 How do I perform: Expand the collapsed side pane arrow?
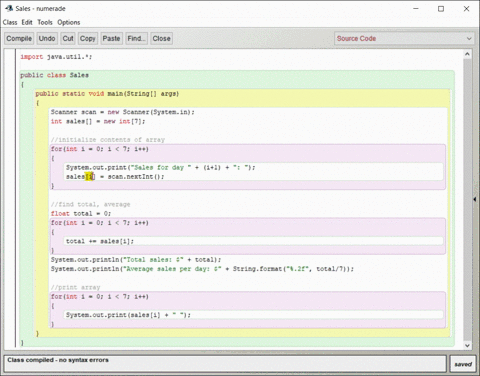click(475, 199)
